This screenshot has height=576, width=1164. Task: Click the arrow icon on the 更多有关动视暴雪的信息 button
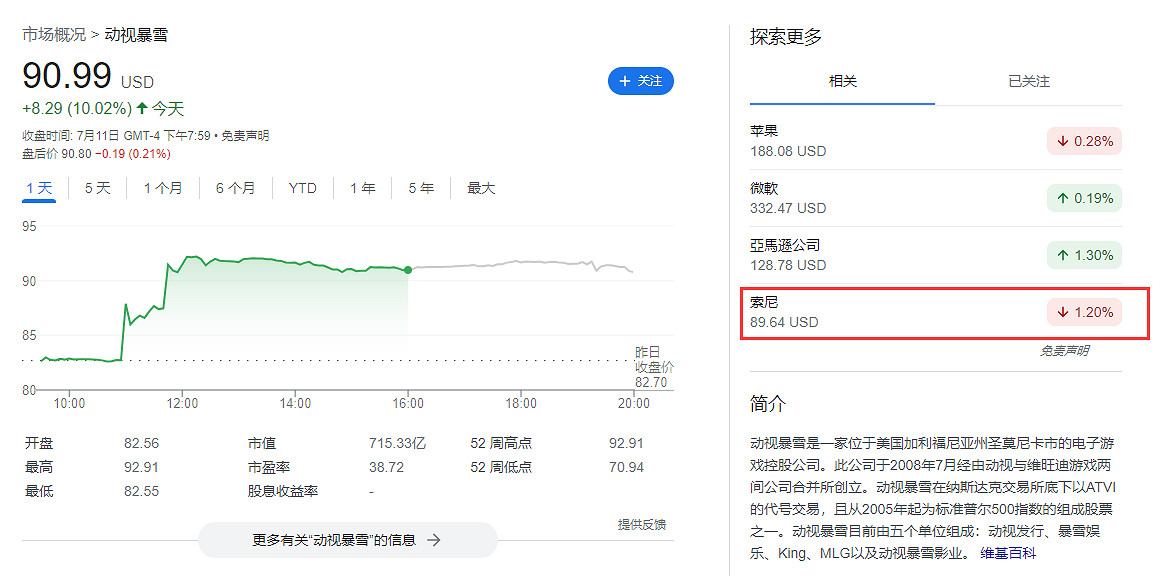coord(433,539)
